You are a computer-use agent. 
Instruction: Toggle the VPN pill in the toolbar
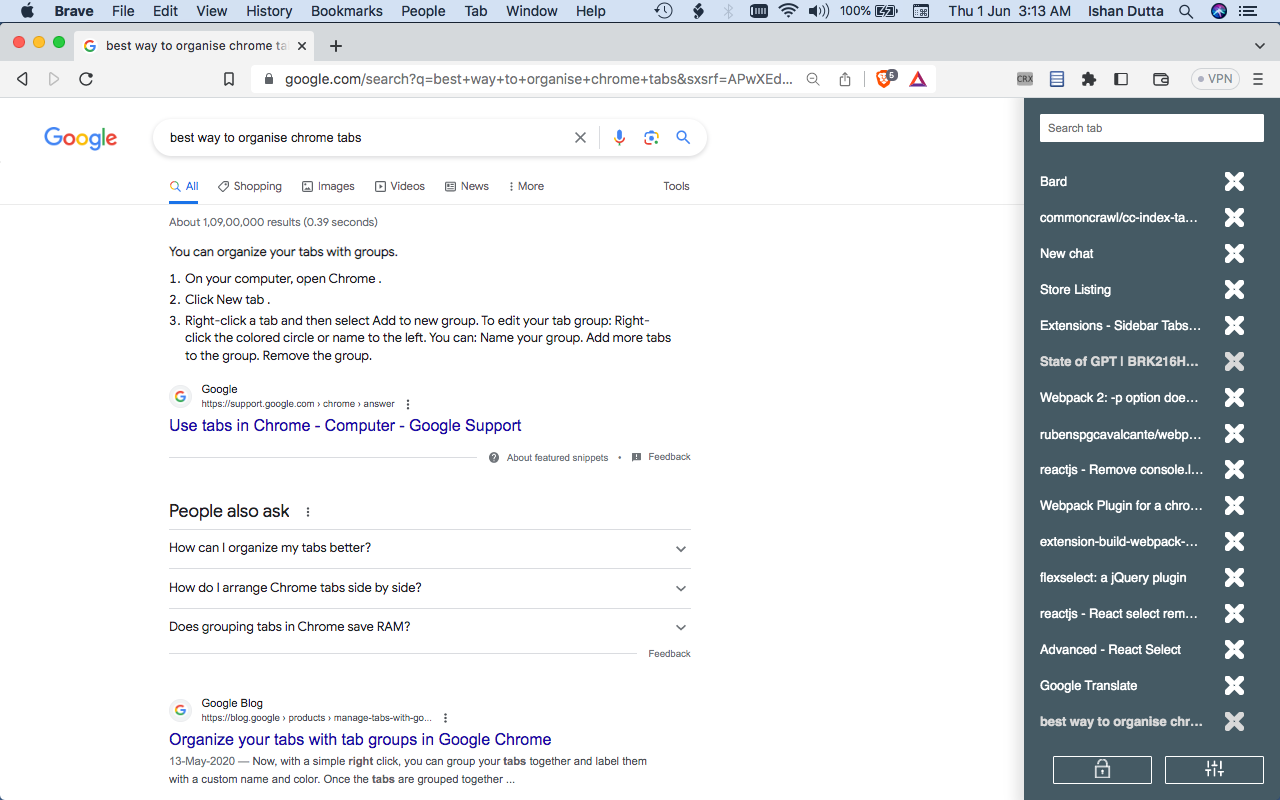coord(1214,77)
